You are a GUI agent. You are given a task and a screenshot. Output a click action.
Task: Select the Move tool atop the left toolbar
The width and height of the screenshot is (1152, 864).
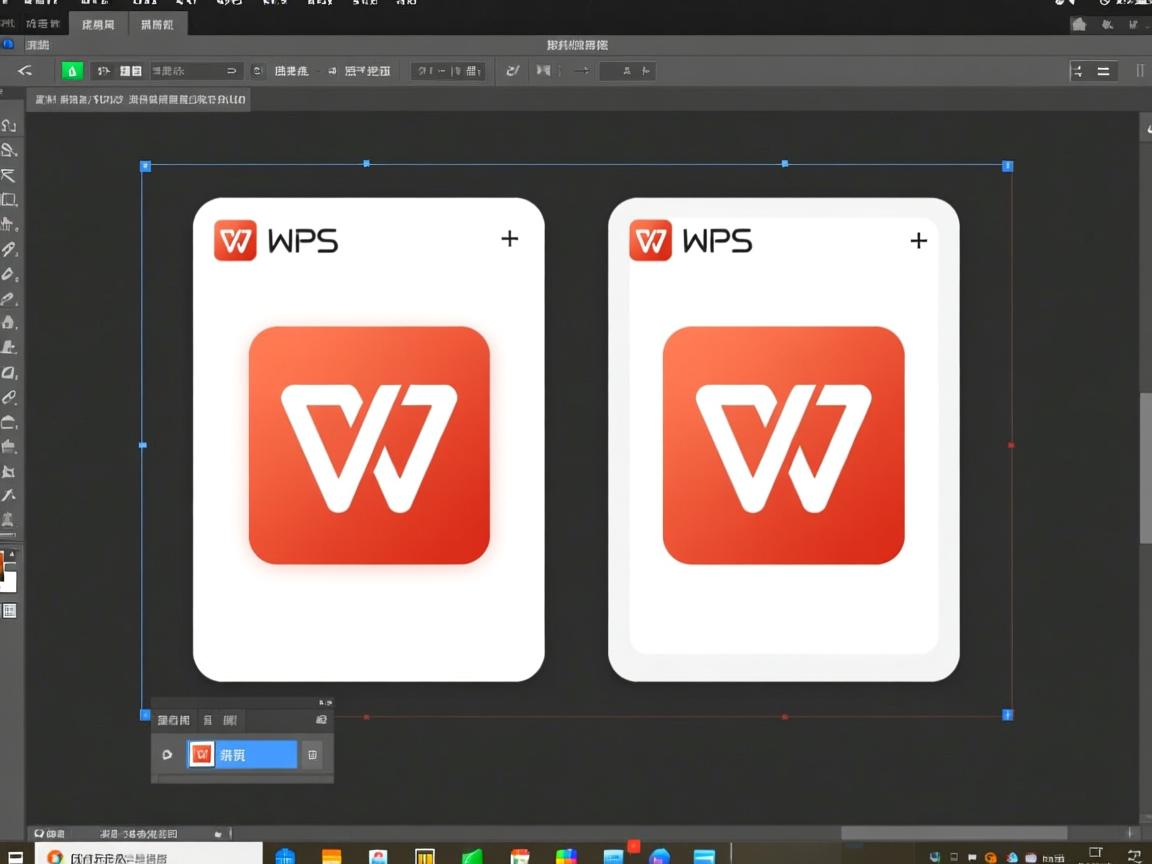(x=10, y=124)
